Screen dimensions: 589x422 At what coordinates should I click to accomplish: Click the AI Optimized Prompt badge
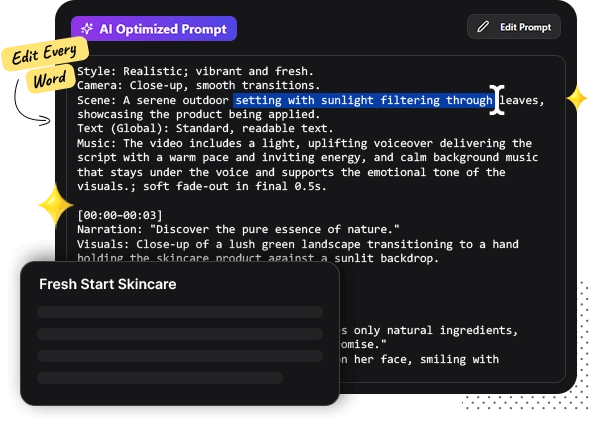click(x=154, y=29)
